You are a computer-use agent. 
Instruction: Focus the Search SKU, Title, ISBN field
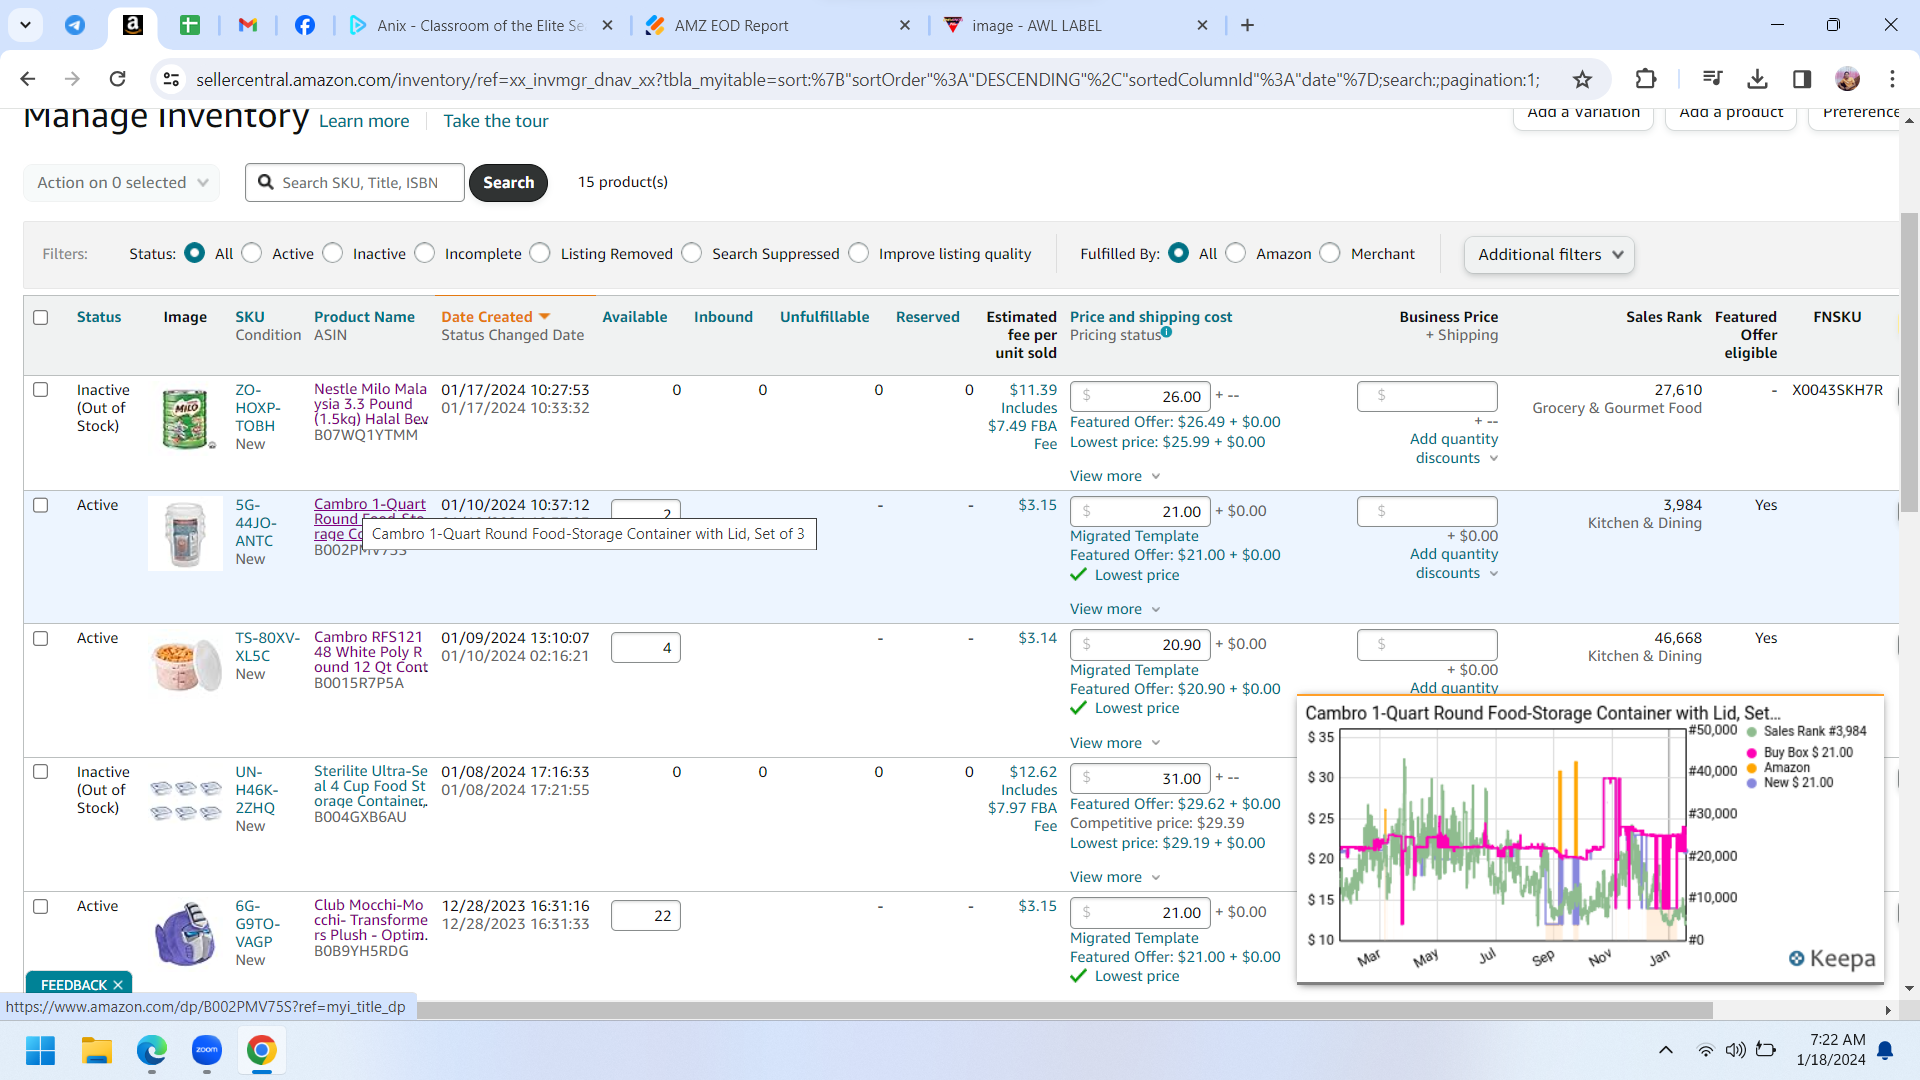click(x=355, y=183)
